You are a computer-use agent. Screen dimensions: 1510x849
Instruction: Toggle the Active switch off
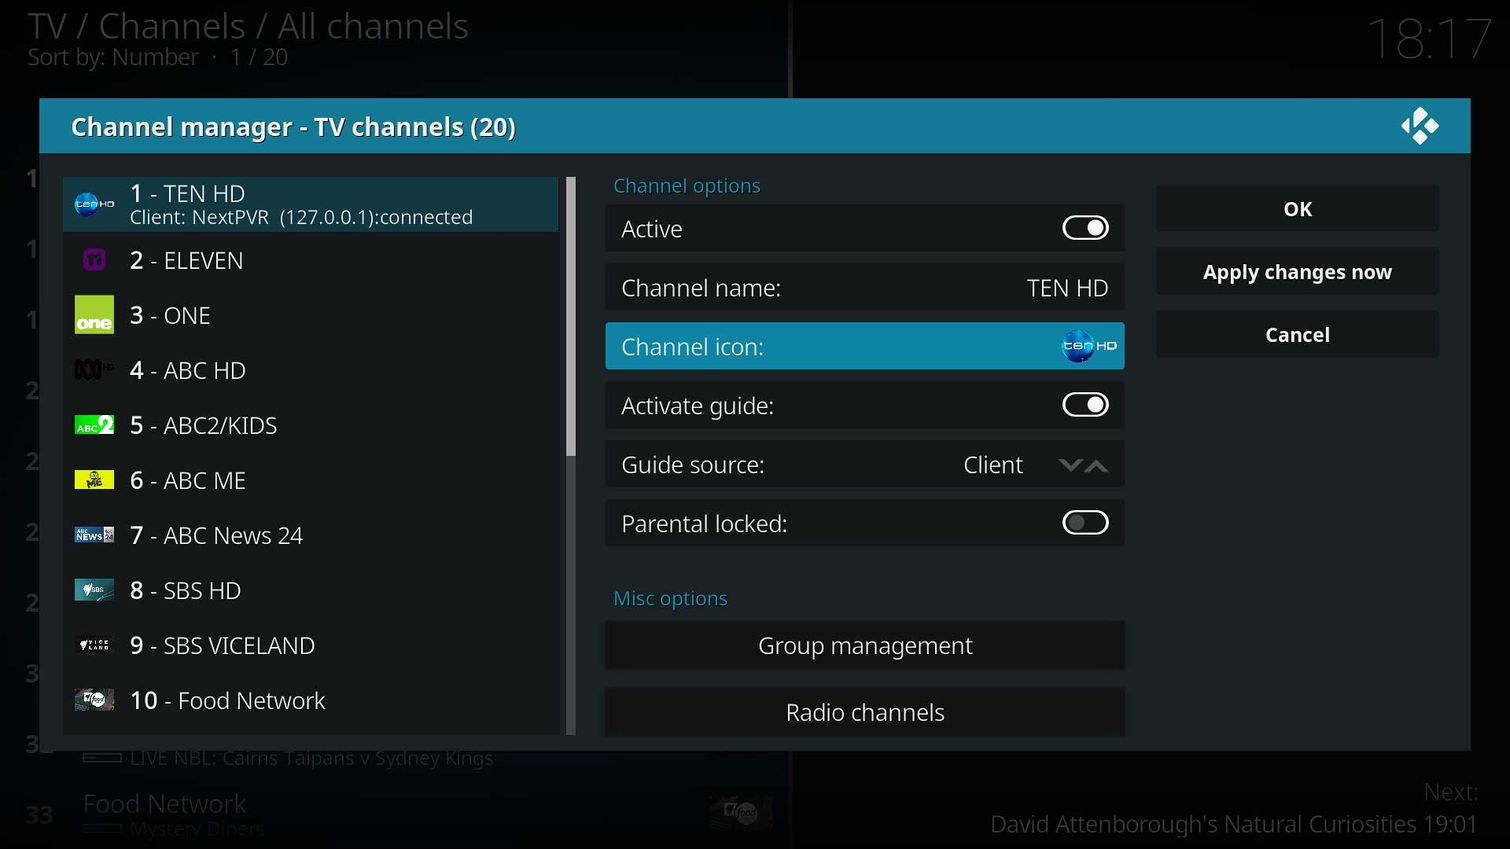(1085, 228)
